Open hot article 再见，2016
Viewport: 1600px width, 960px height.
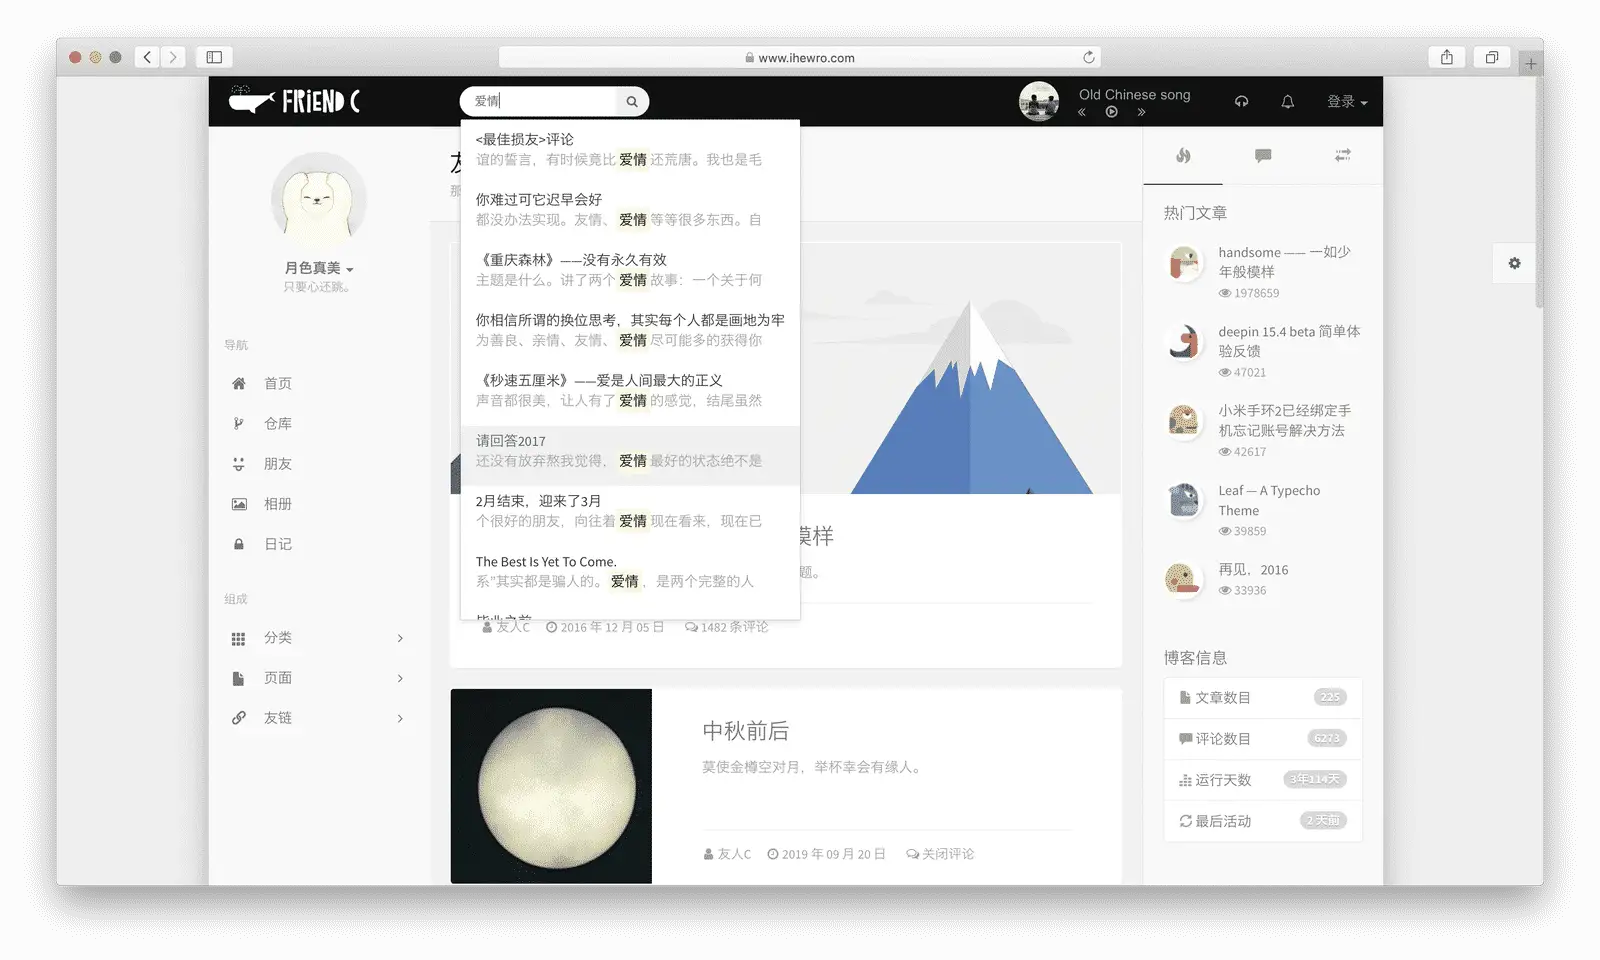(1253, 570)
